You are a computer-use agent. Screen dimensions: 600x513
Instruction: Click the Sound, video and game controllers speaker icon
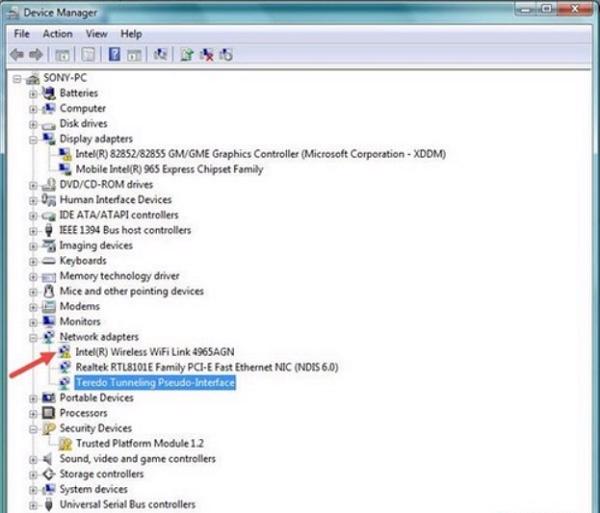tap(47, 459)
